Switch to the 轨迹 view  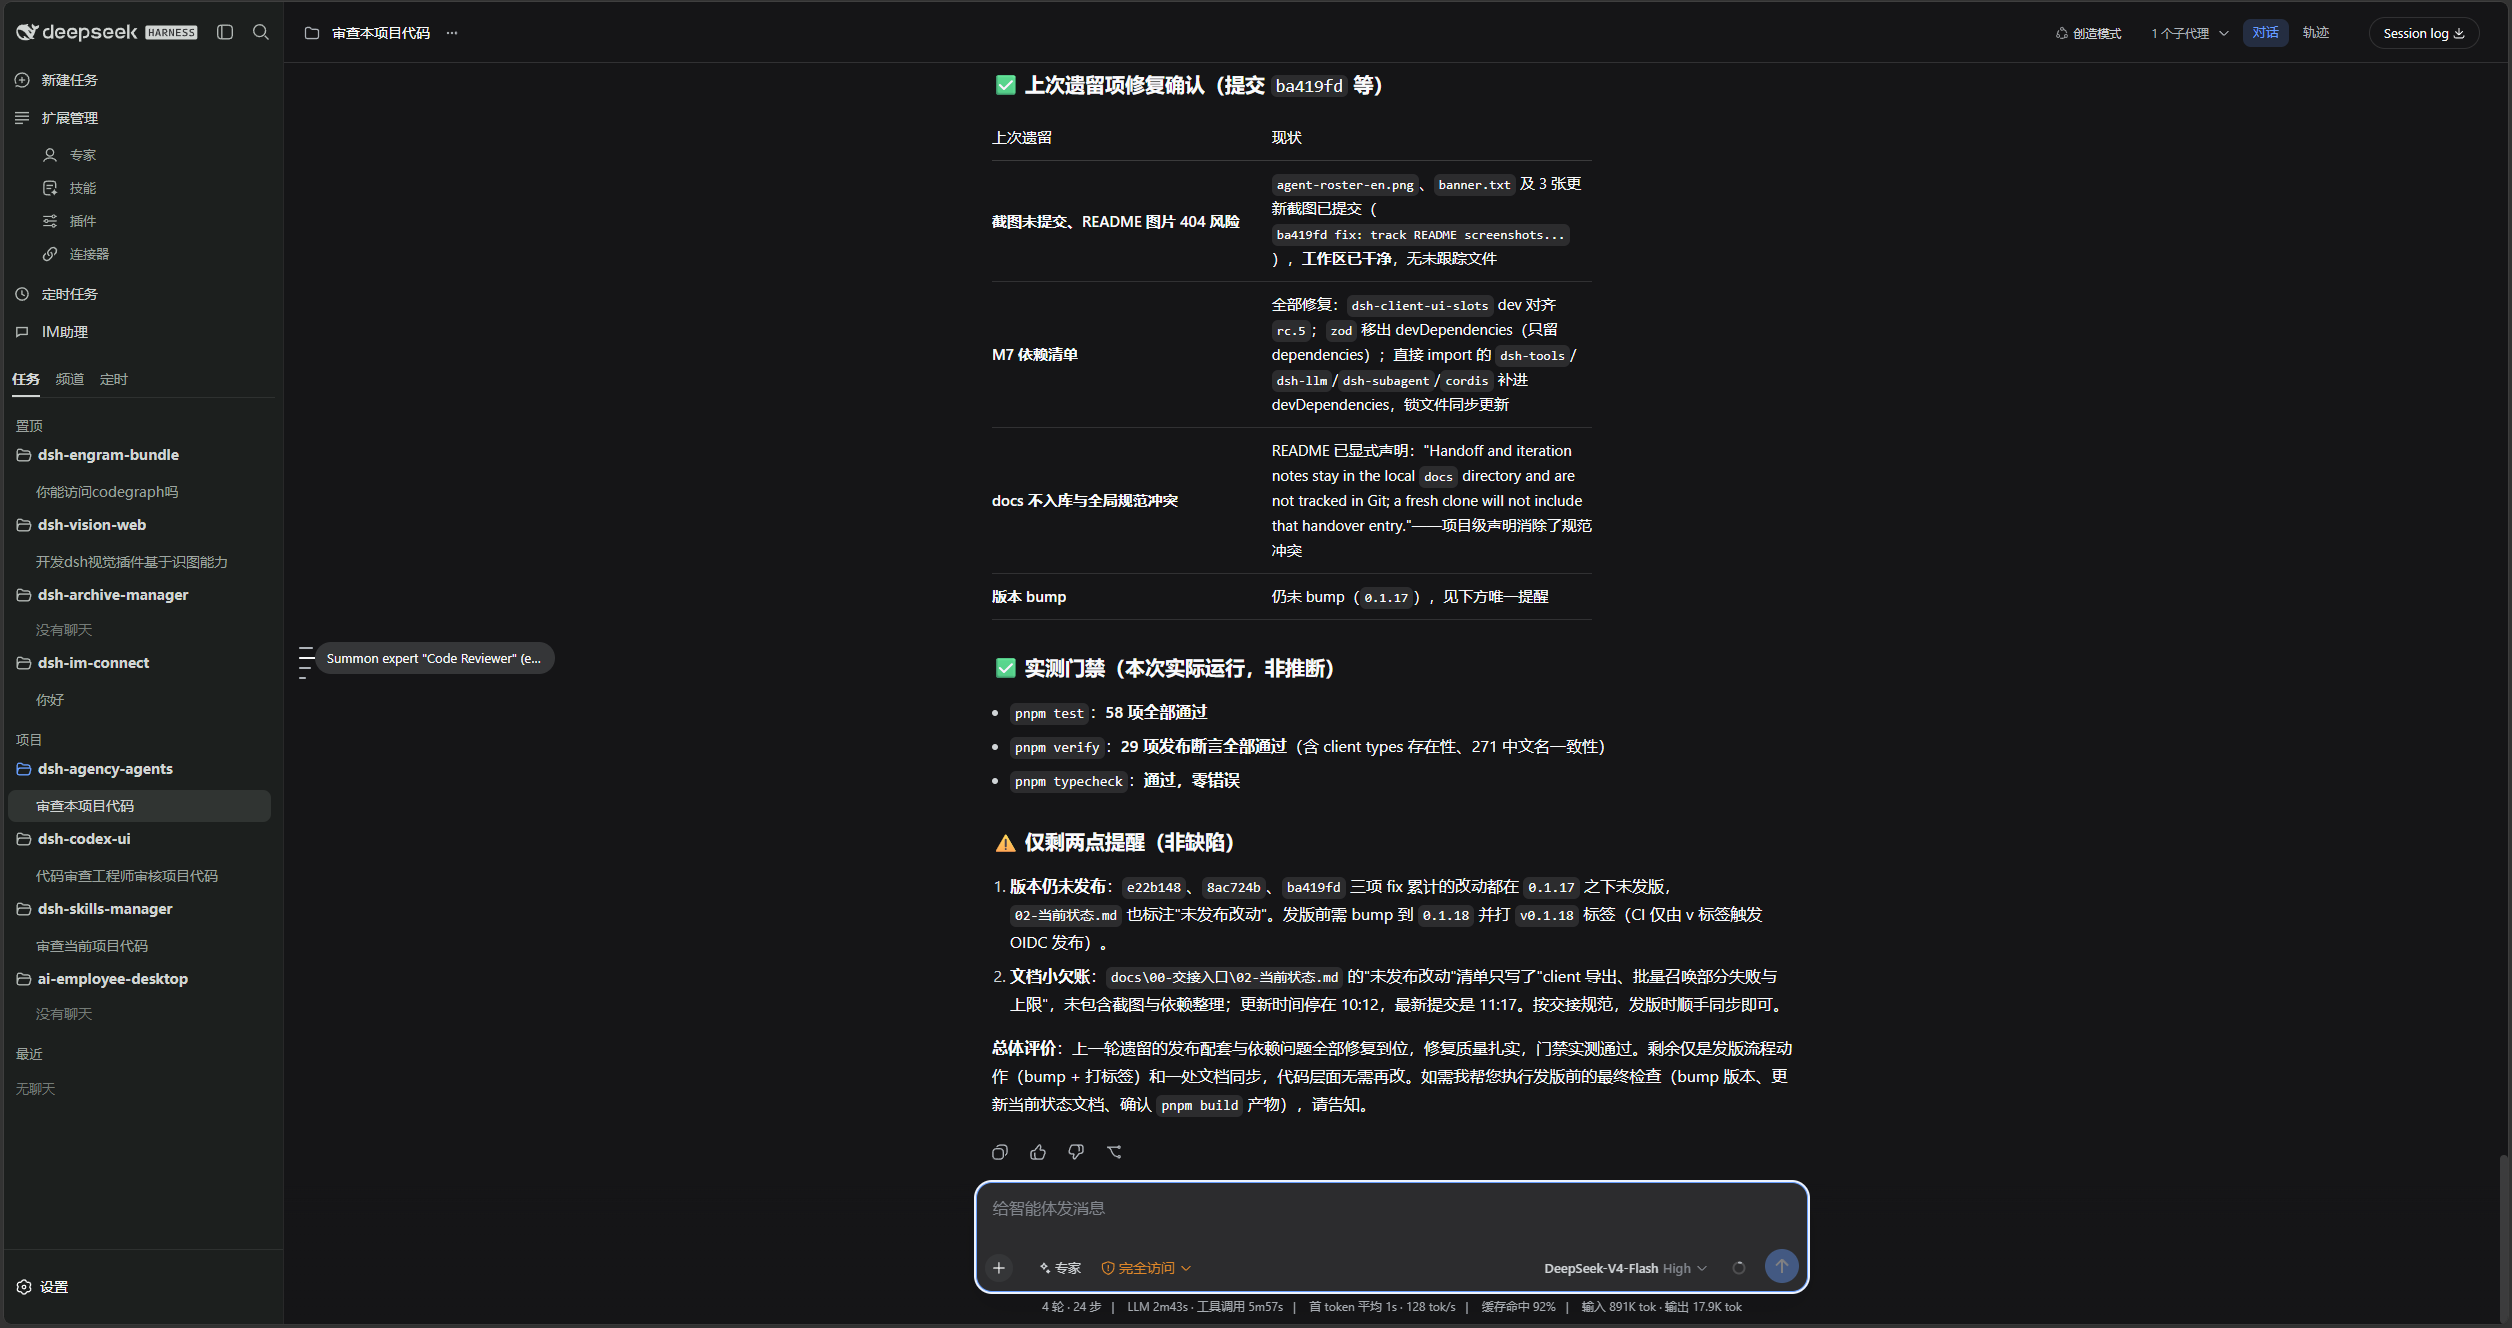(x=2316, y=33)
